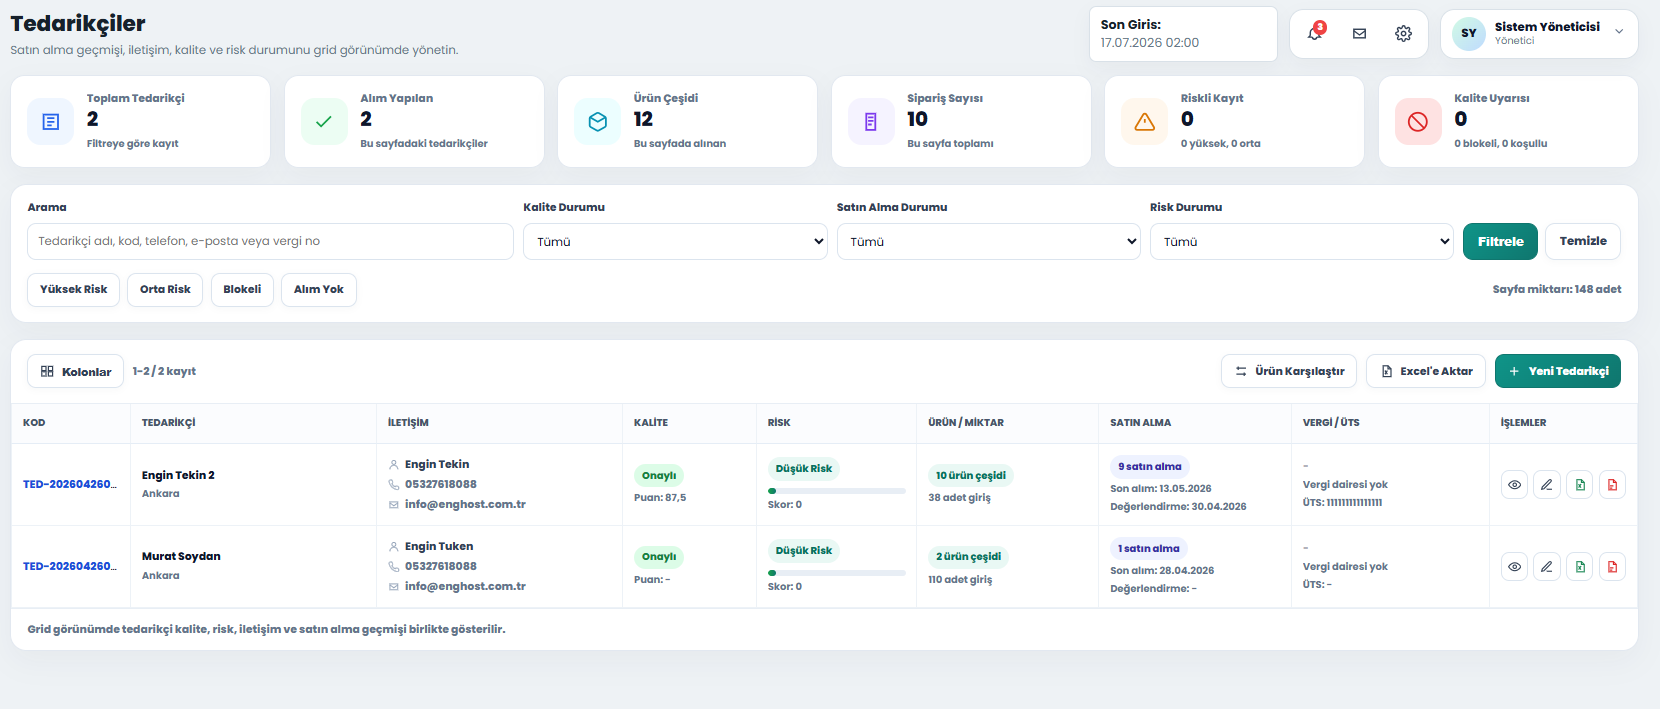Expand the Risk Durumu dropdown
The height and width of the screenshot is (709, 1660).
point(1301,241)
